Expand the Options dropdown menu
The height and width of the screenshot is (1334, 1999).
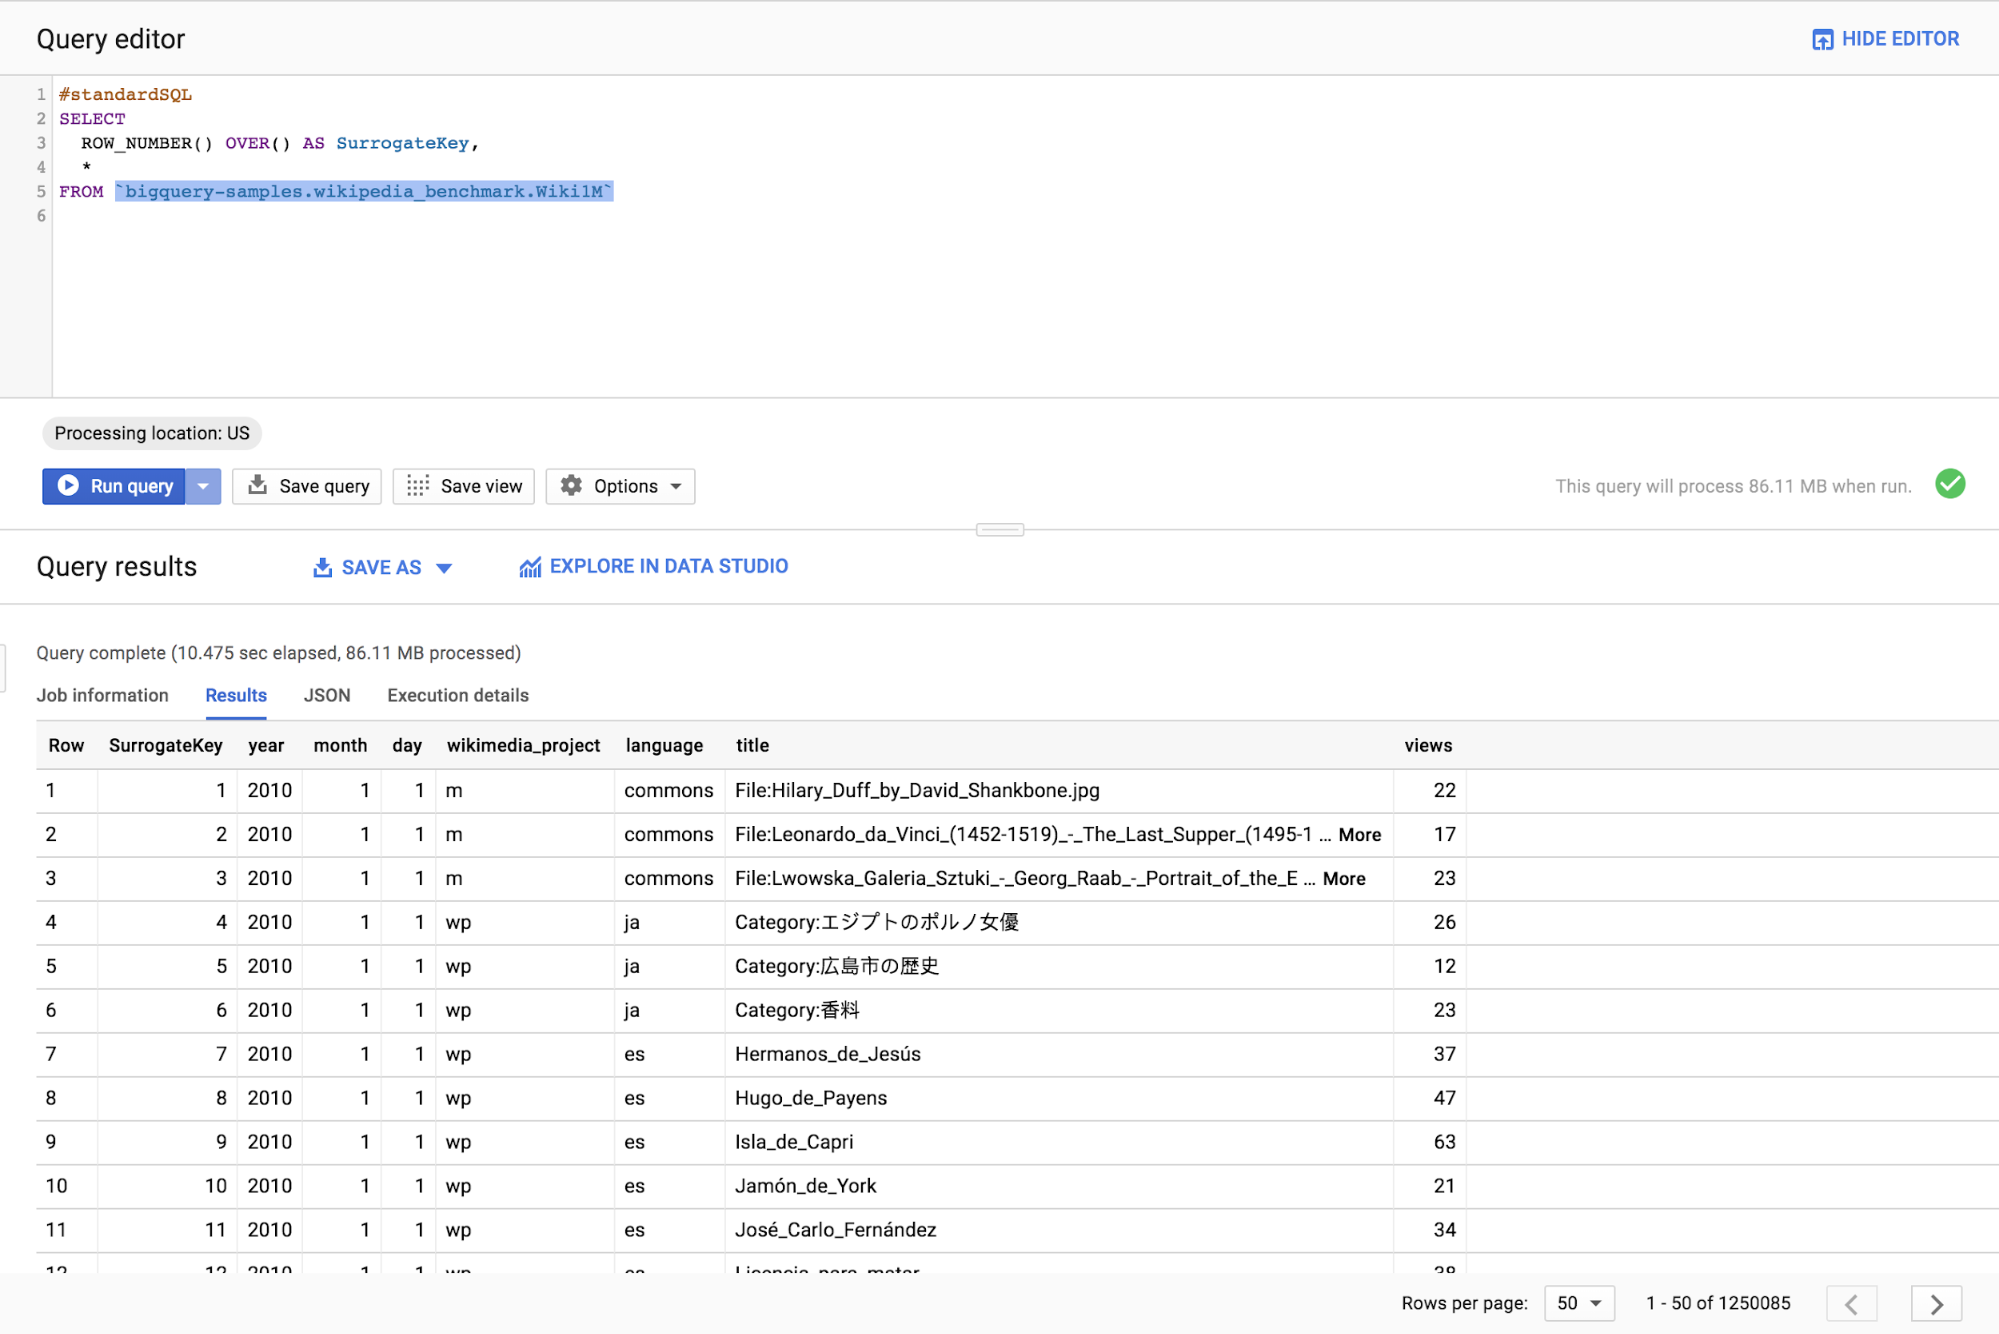tap(619, 485)
